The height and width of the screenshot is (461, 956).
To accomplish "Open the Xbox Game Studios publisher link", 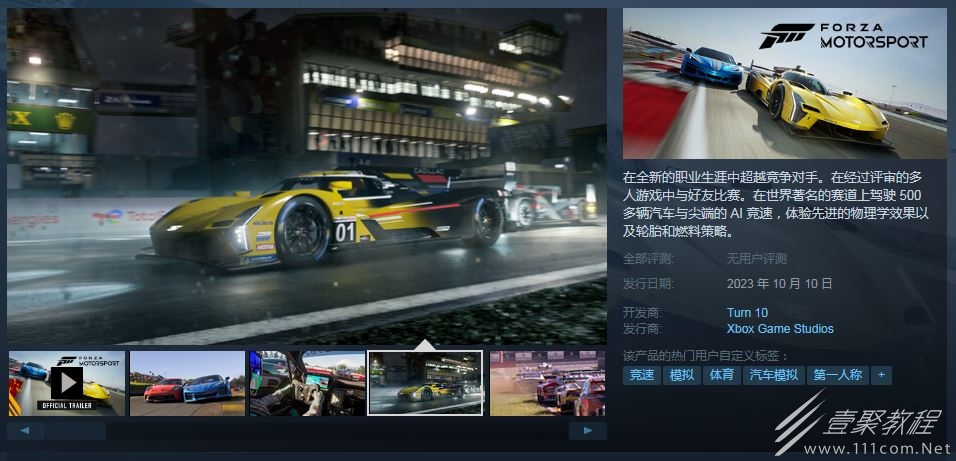I will tap(779, 329).
